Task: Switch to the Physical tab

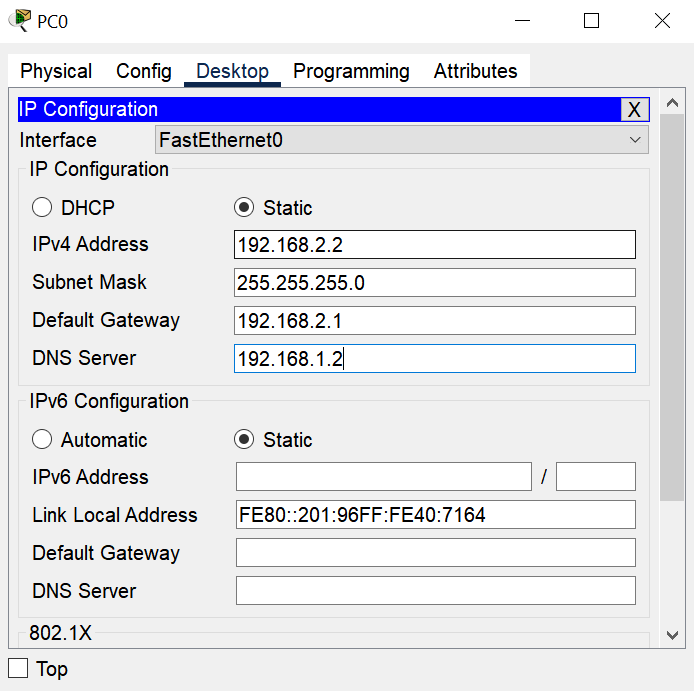Action: [x=56, y=71]
